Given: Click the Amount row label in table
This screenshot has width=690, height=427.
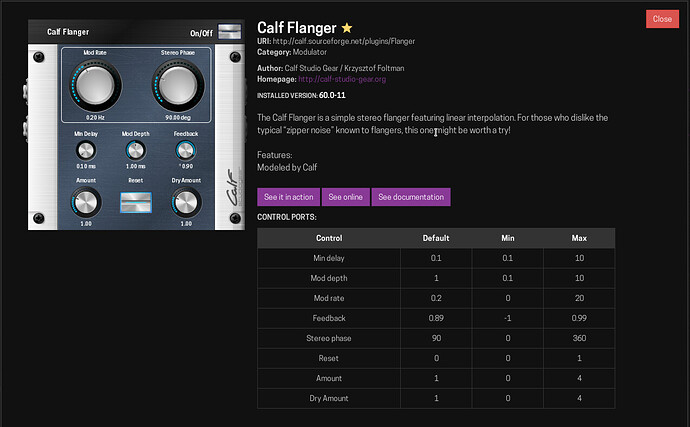Looking at the screenshot, I should [x=329, y=378].
